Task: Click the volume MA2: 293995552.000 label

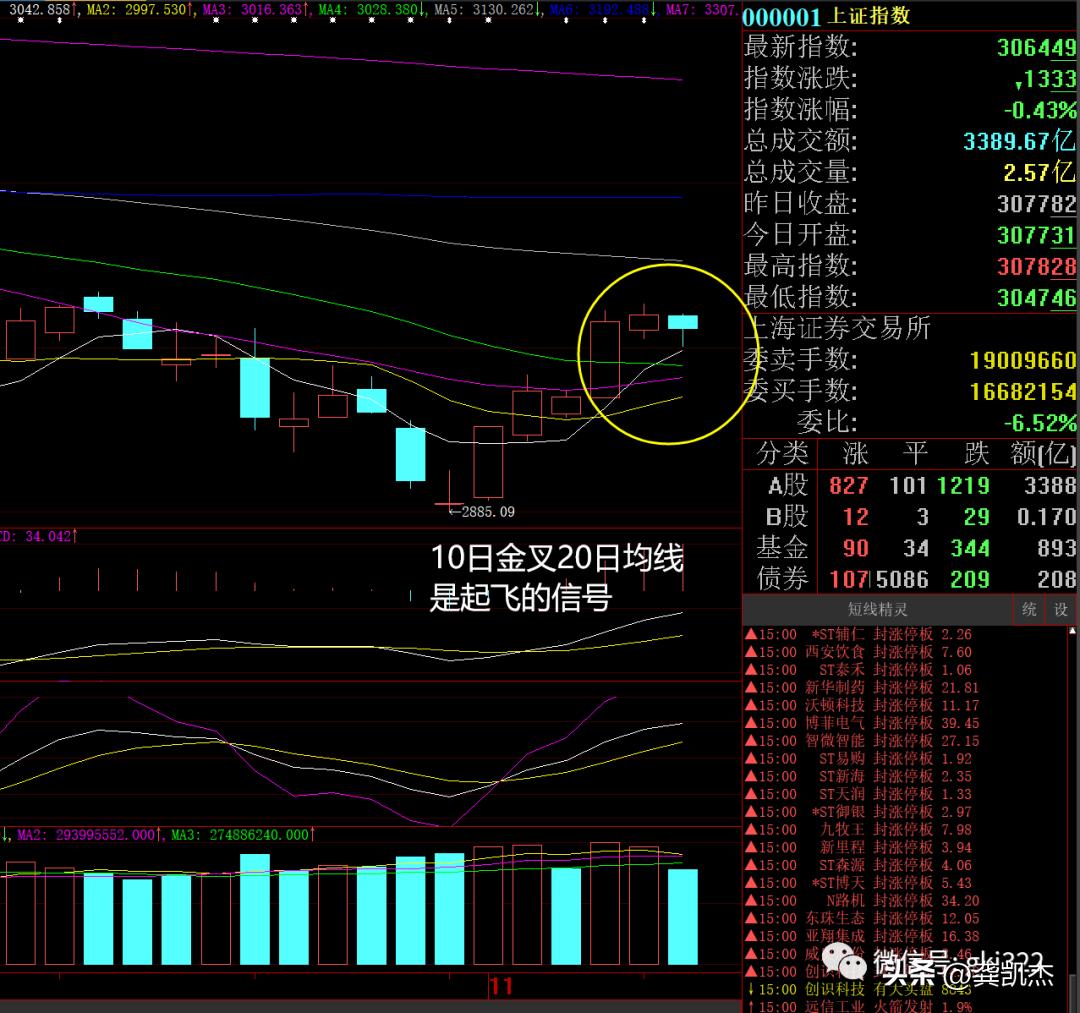Action: pyautogui.click(x=89, y=835)
